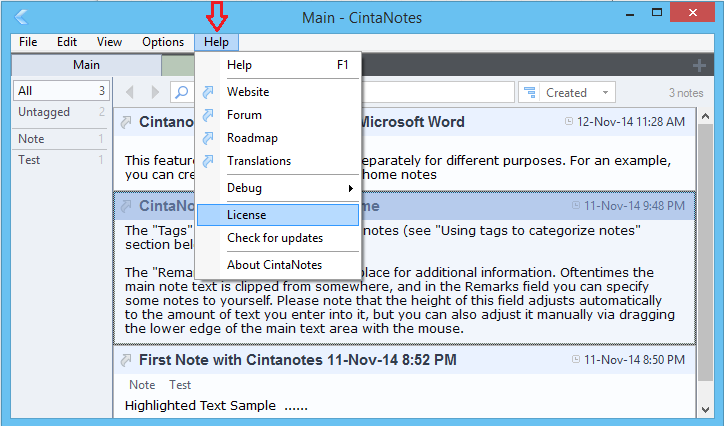Image resolution: width=724 pixels, height=426 pixels.
Task: Click link icon on First Note
Action: tap(126, 360)
